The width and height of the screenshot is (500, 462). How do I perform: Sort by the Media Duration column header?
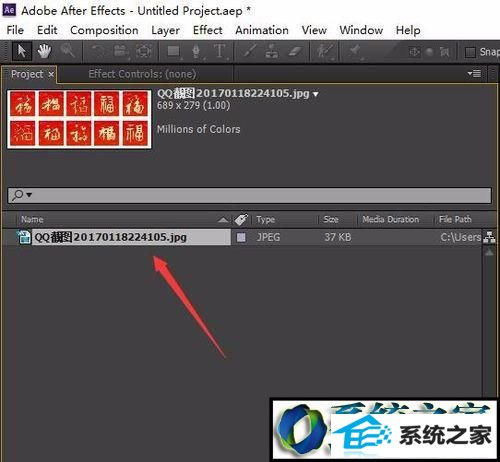390,219
